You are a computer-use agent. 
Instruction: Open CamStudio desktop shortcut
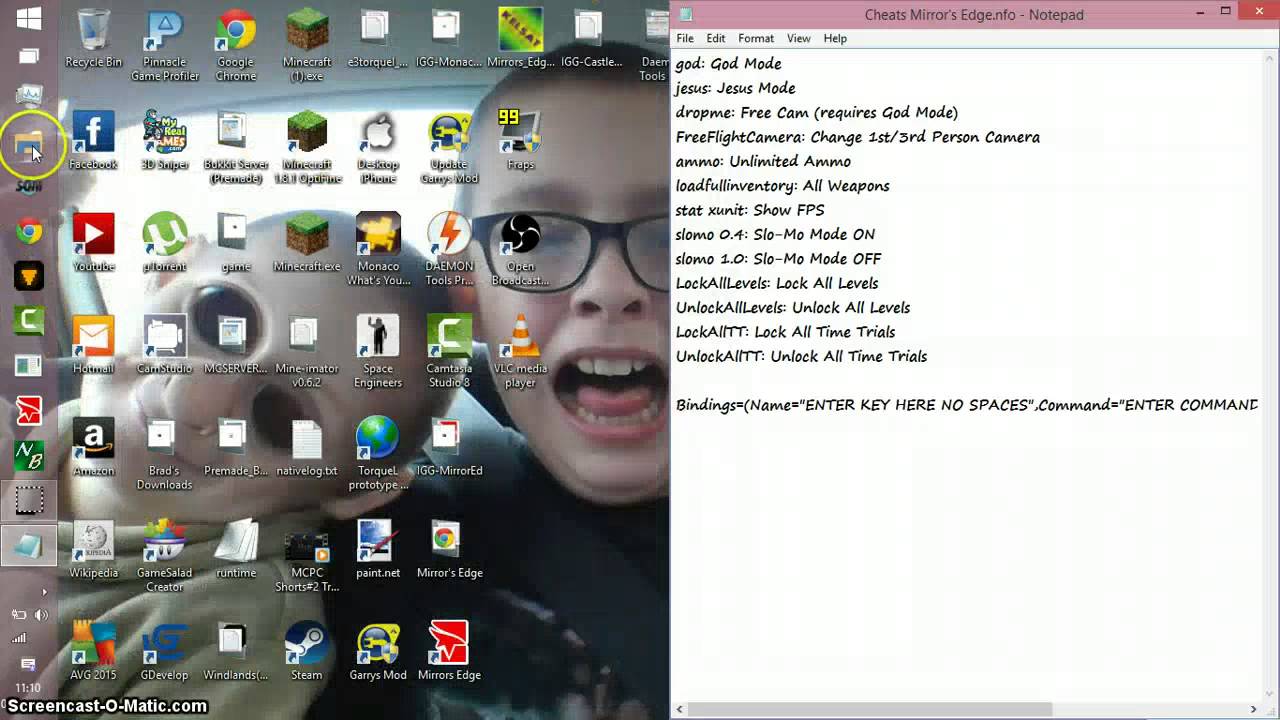click(165, 344)
